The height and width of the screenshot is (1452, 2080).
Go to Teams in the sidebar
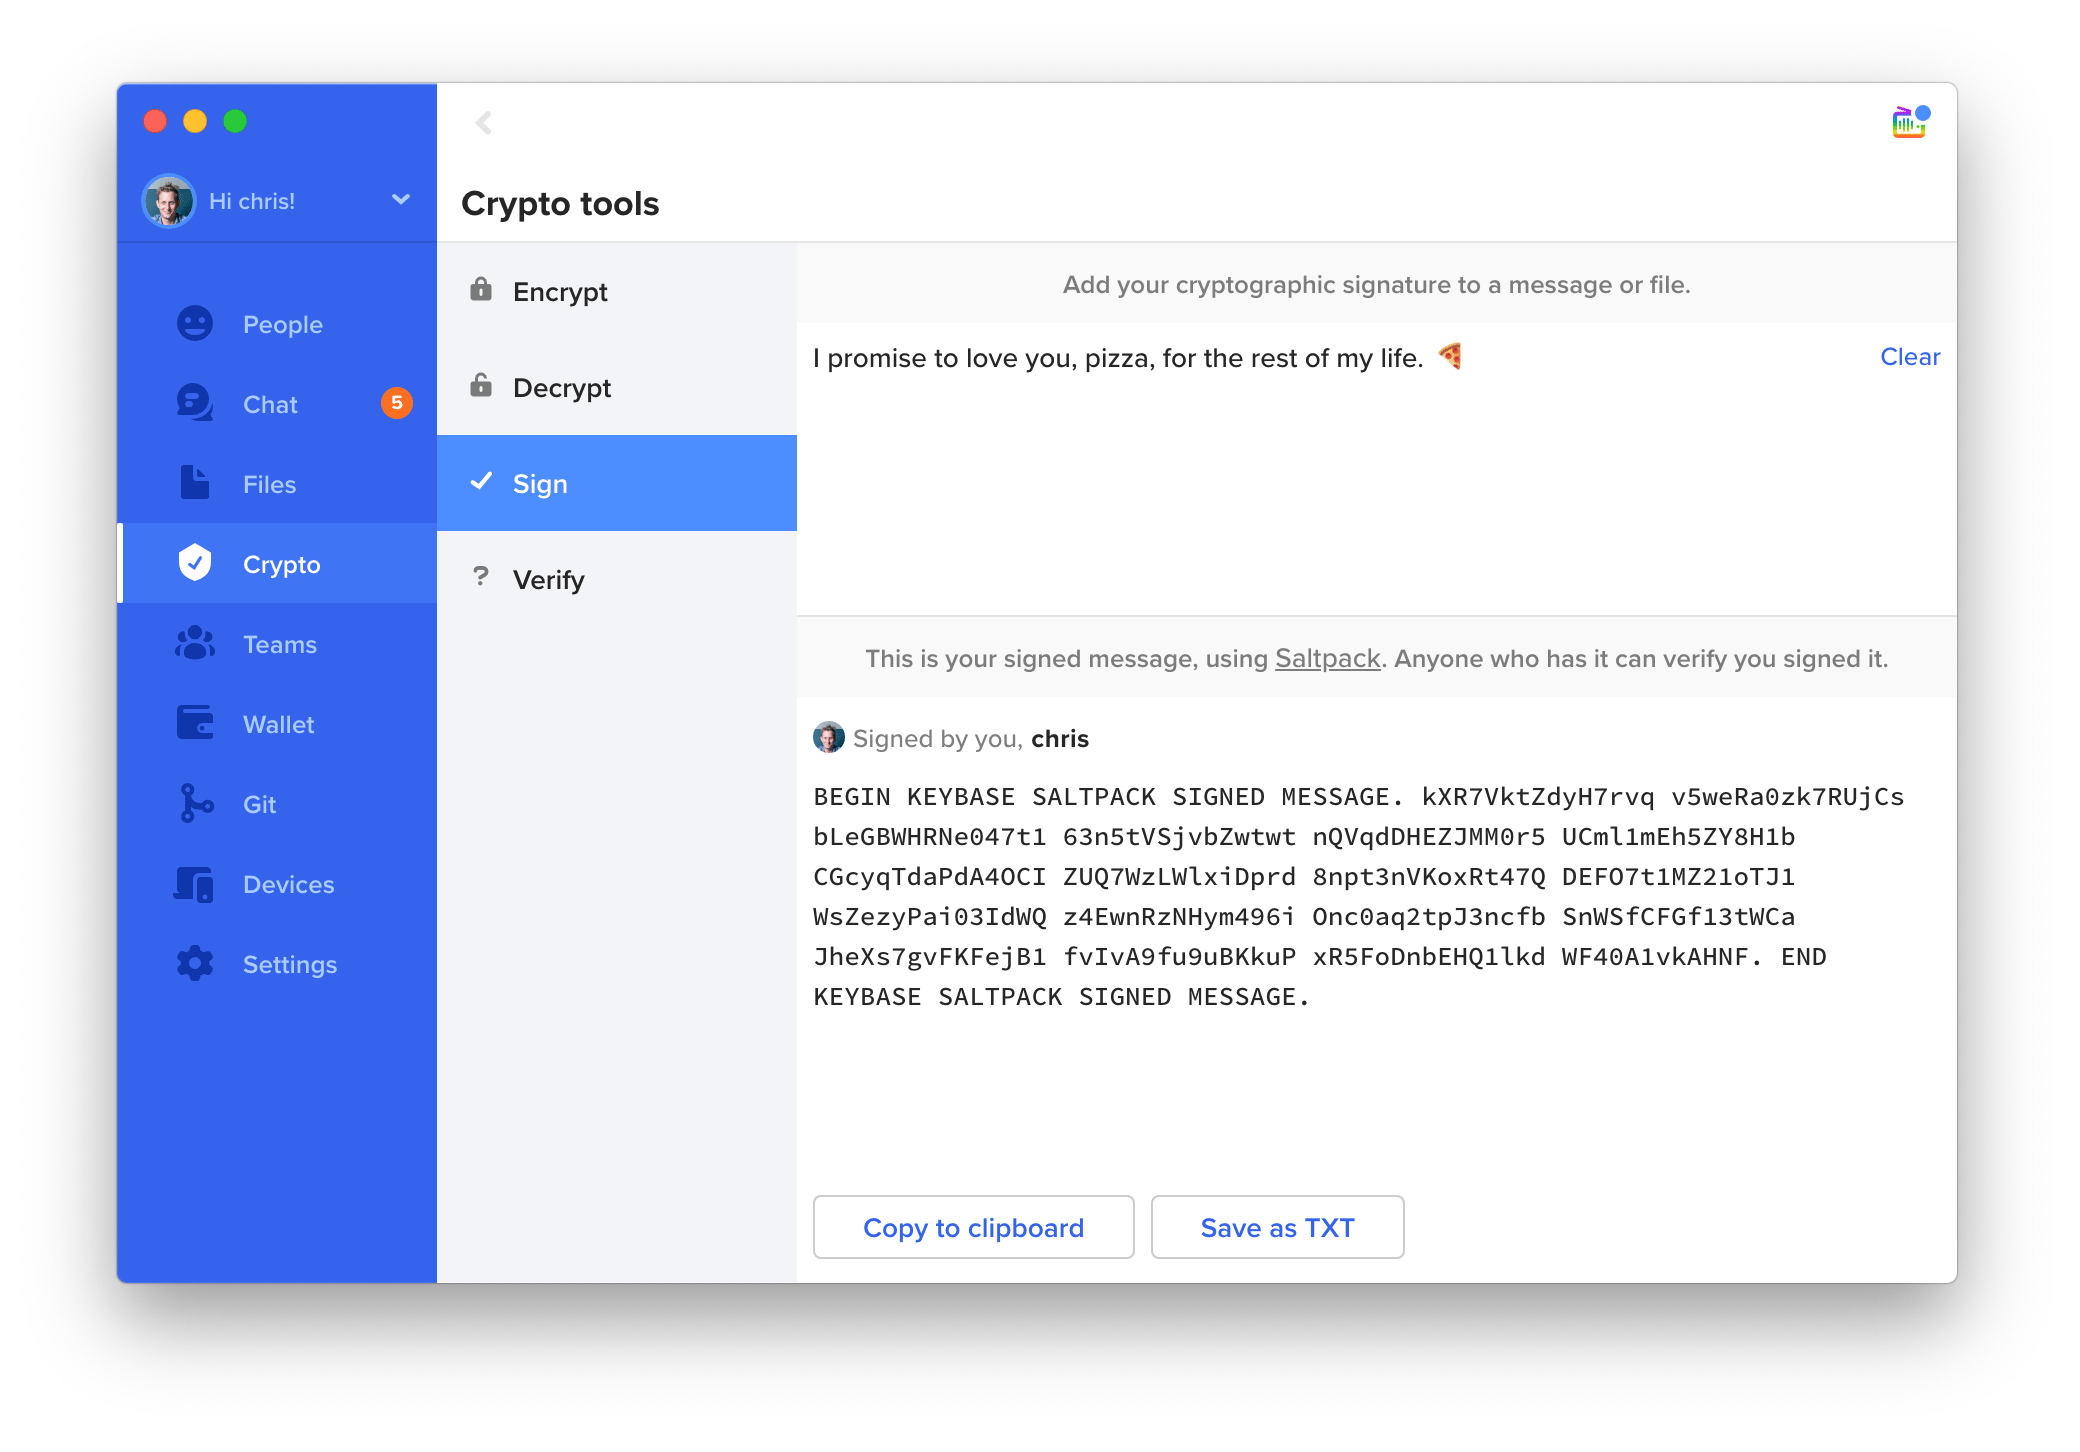[x=277, y=644]
